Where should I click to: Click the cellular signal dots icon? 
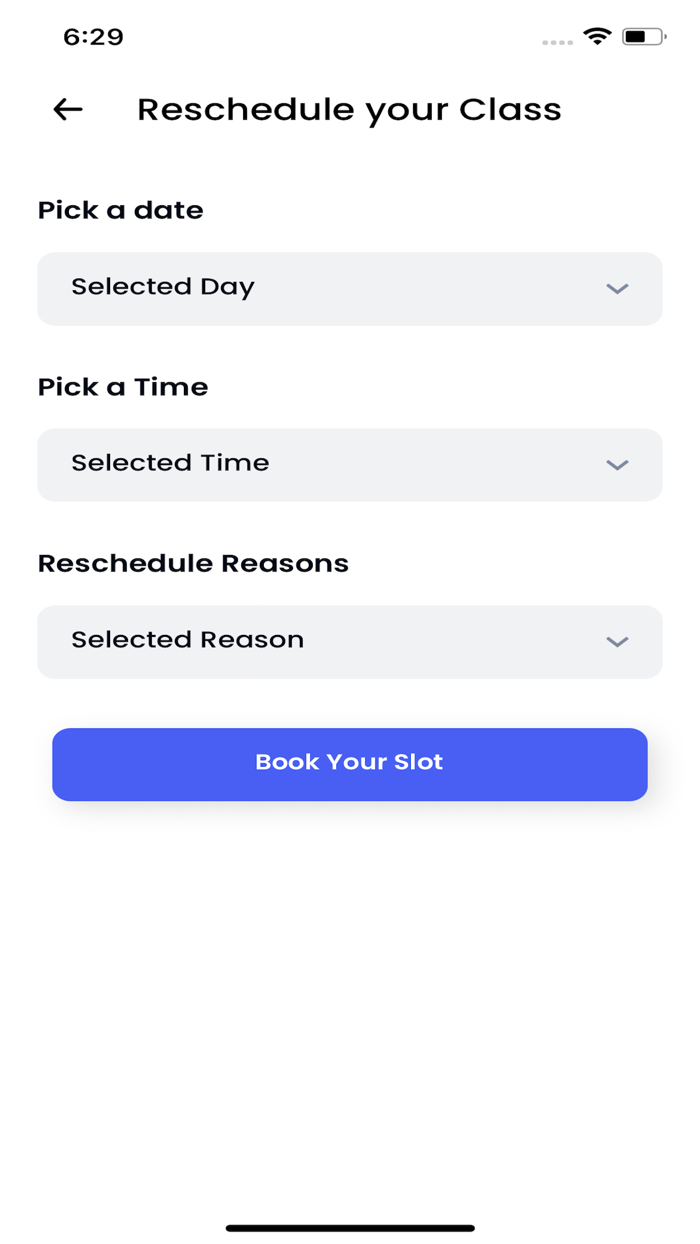pos(556,43)
